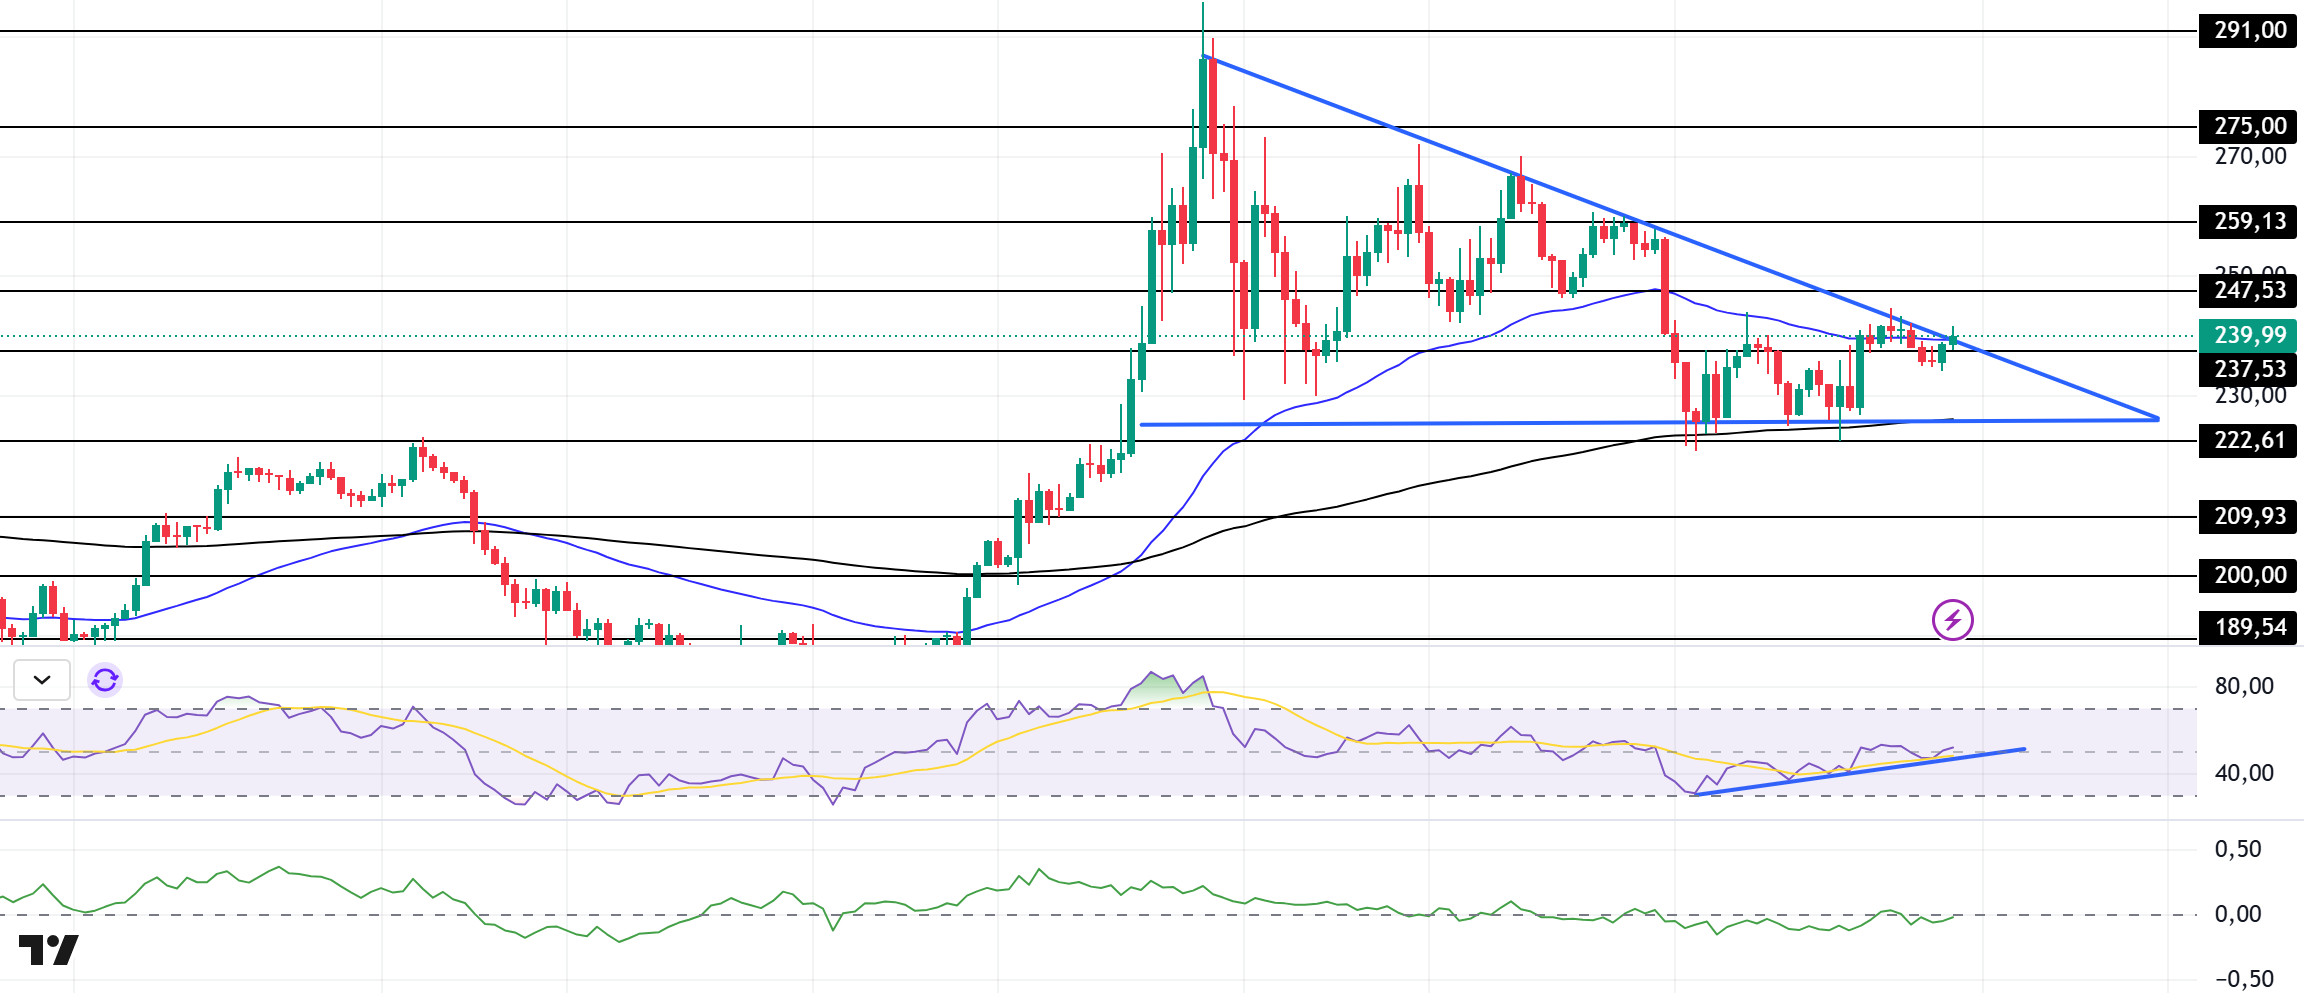This screenshot has width=2304, height=1005.
Task: Click the 270,00 axis price value
Action: pyautogui.click(x=2250, y=156)
